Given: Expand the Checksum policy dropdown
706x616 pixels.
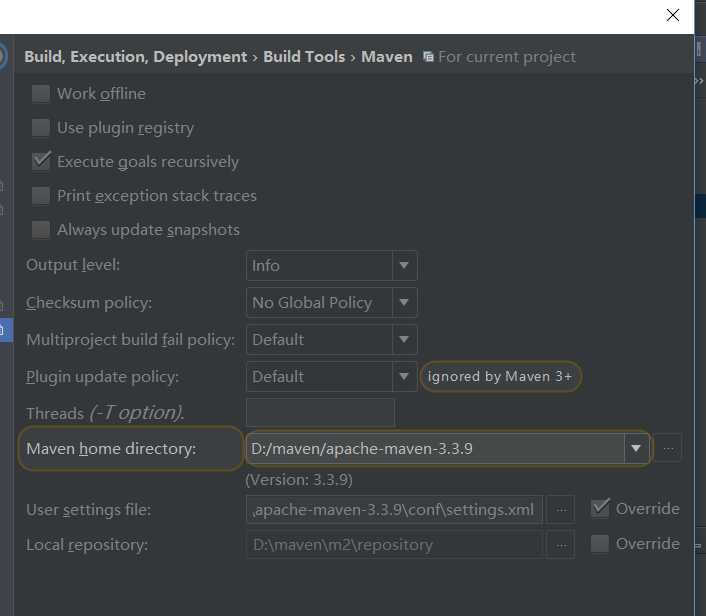Looking at the screenshot, I should [332, 303].
